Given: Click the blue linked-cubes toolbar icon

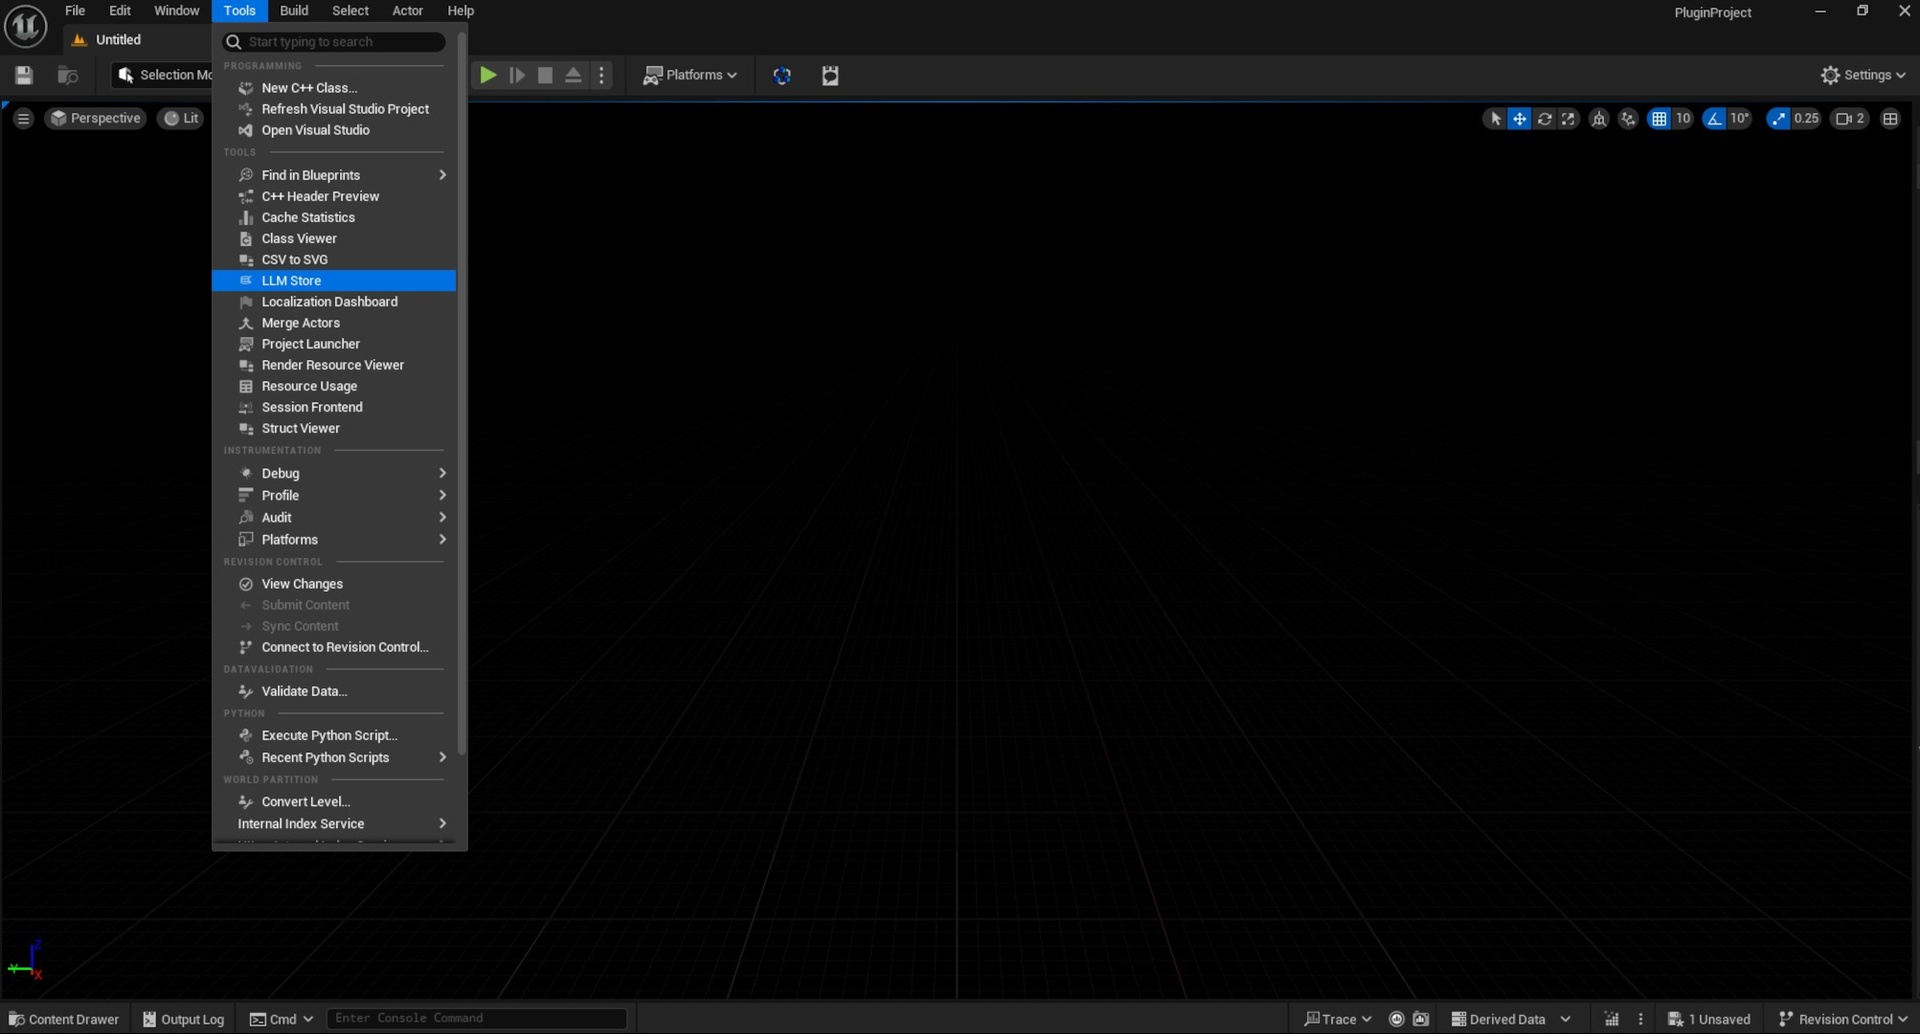Looking at the screenshot, I should pyautogui.click(x=782, y=75).
